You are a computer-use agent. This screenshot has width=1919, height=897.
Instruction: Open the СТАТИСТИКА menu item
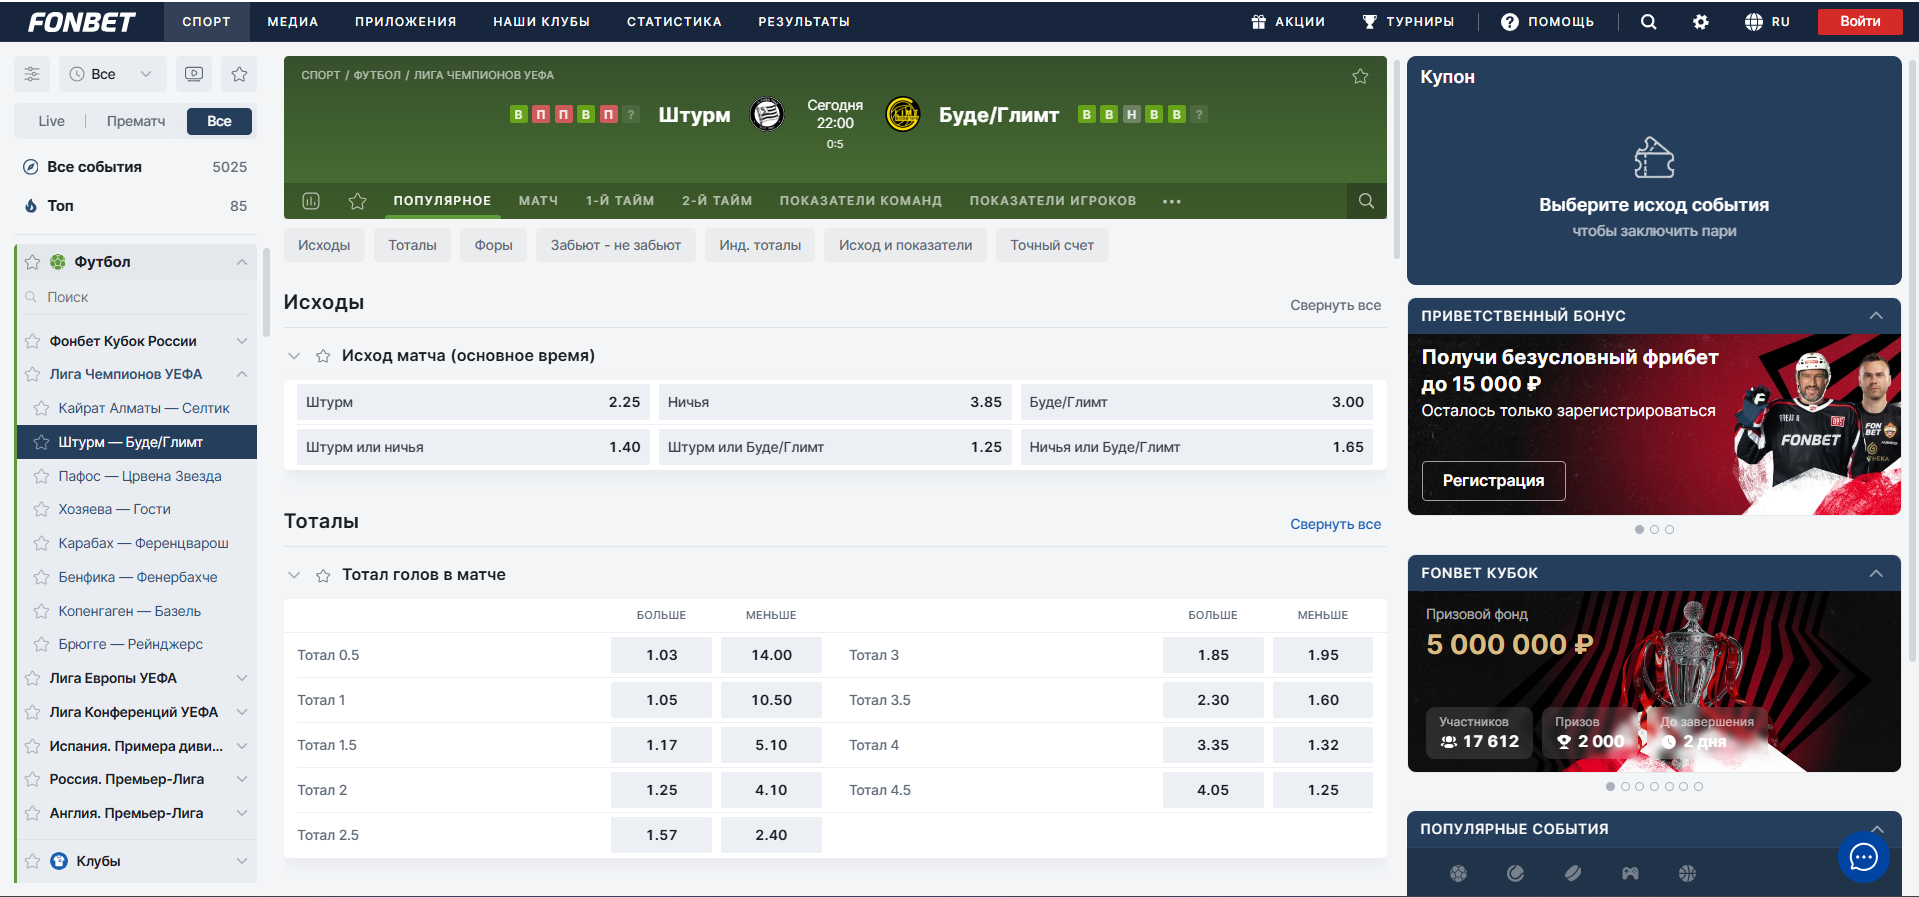pyautogui.click(x=673, y=22)
